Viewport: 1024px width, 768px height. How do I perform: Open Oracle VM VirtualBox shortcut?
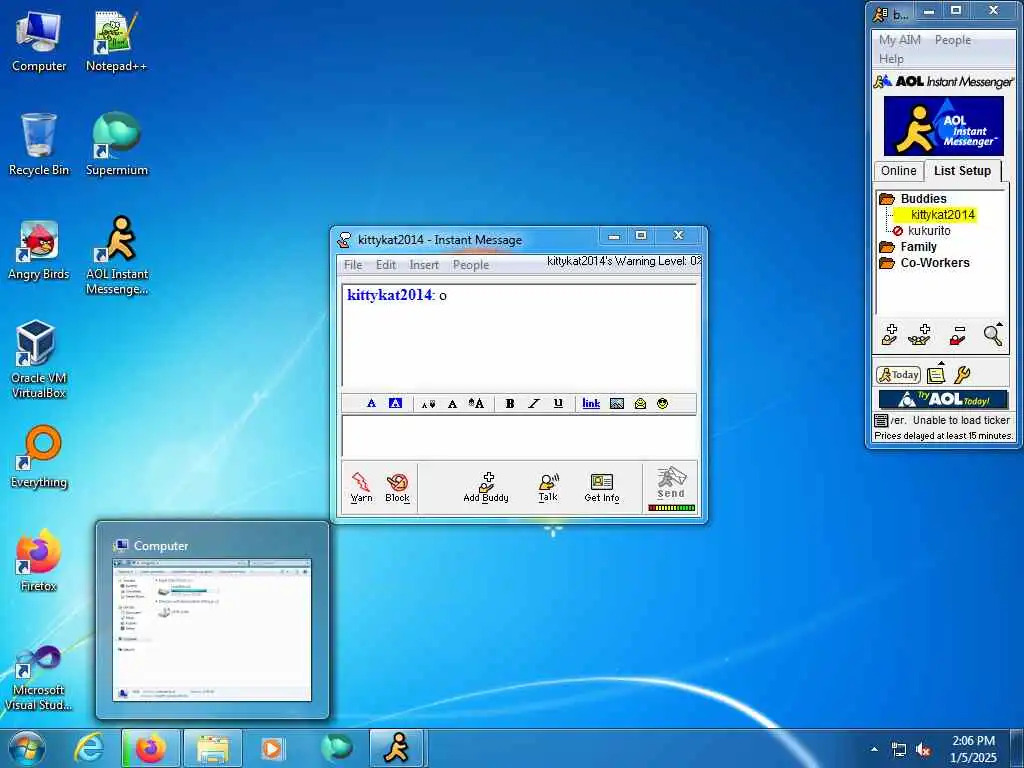pos(38,359)
